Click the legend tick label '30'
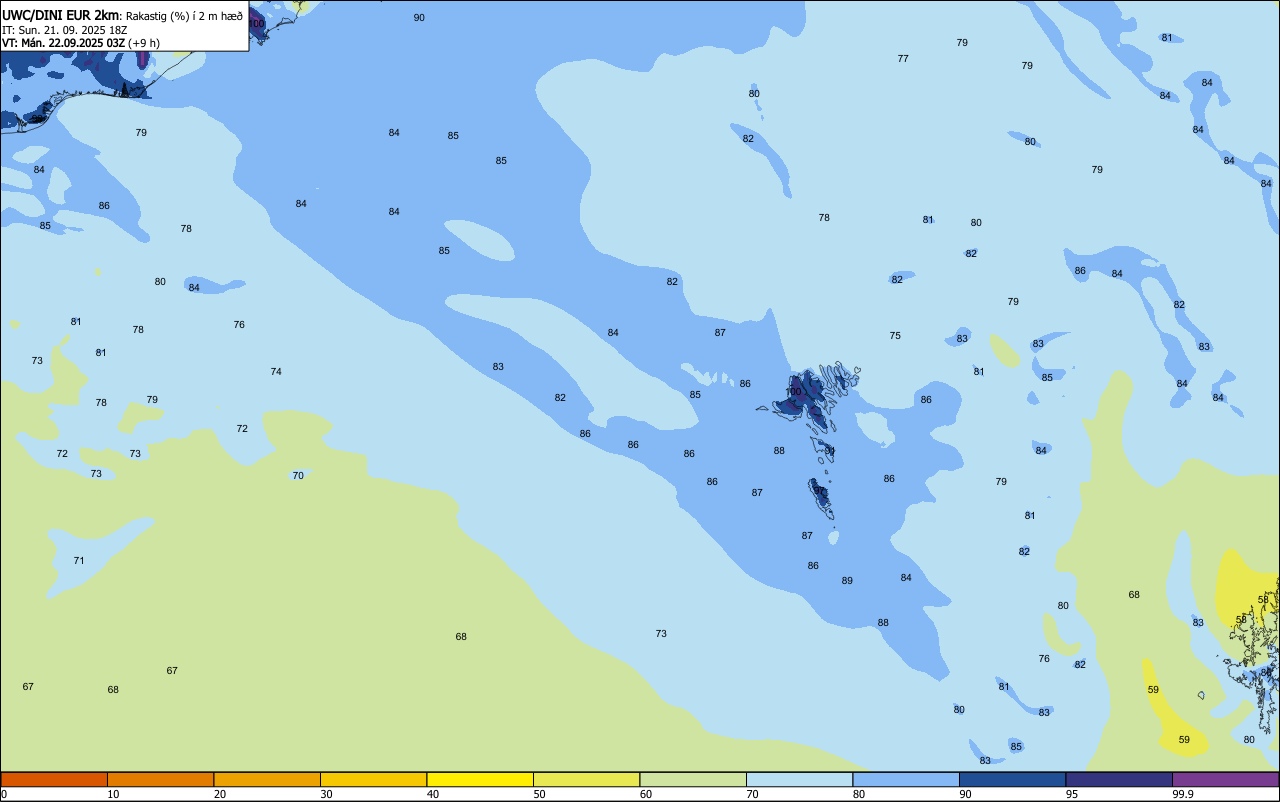 327,794
